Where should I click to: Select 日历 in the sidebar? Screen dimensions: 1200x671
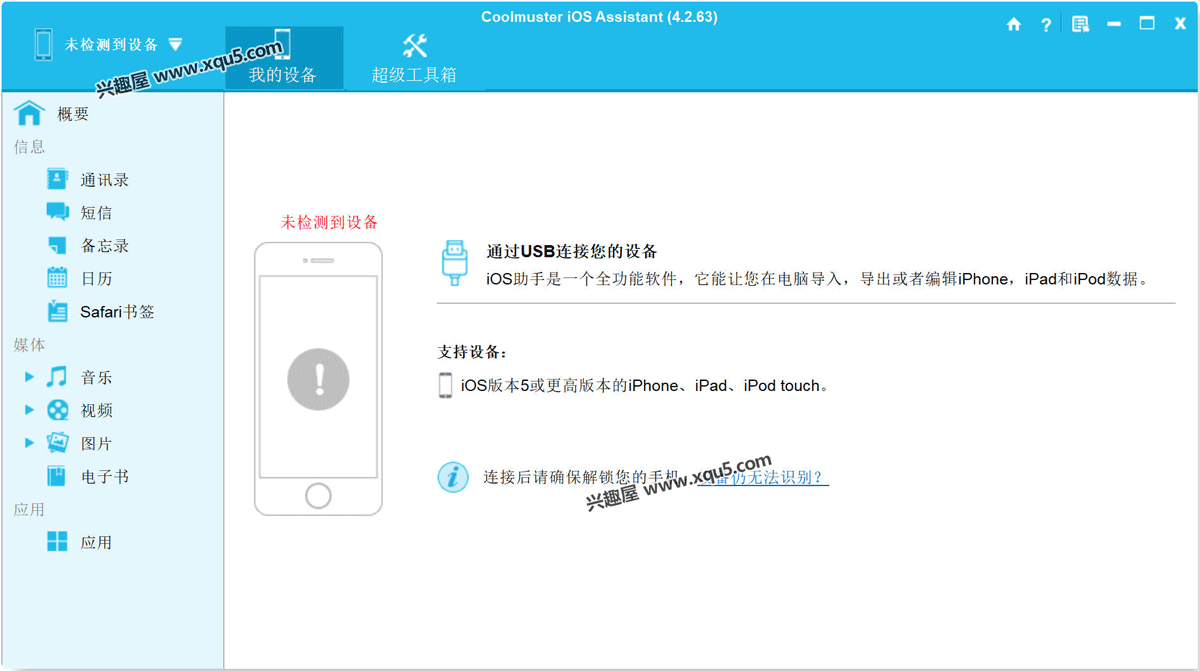(96, 279)
